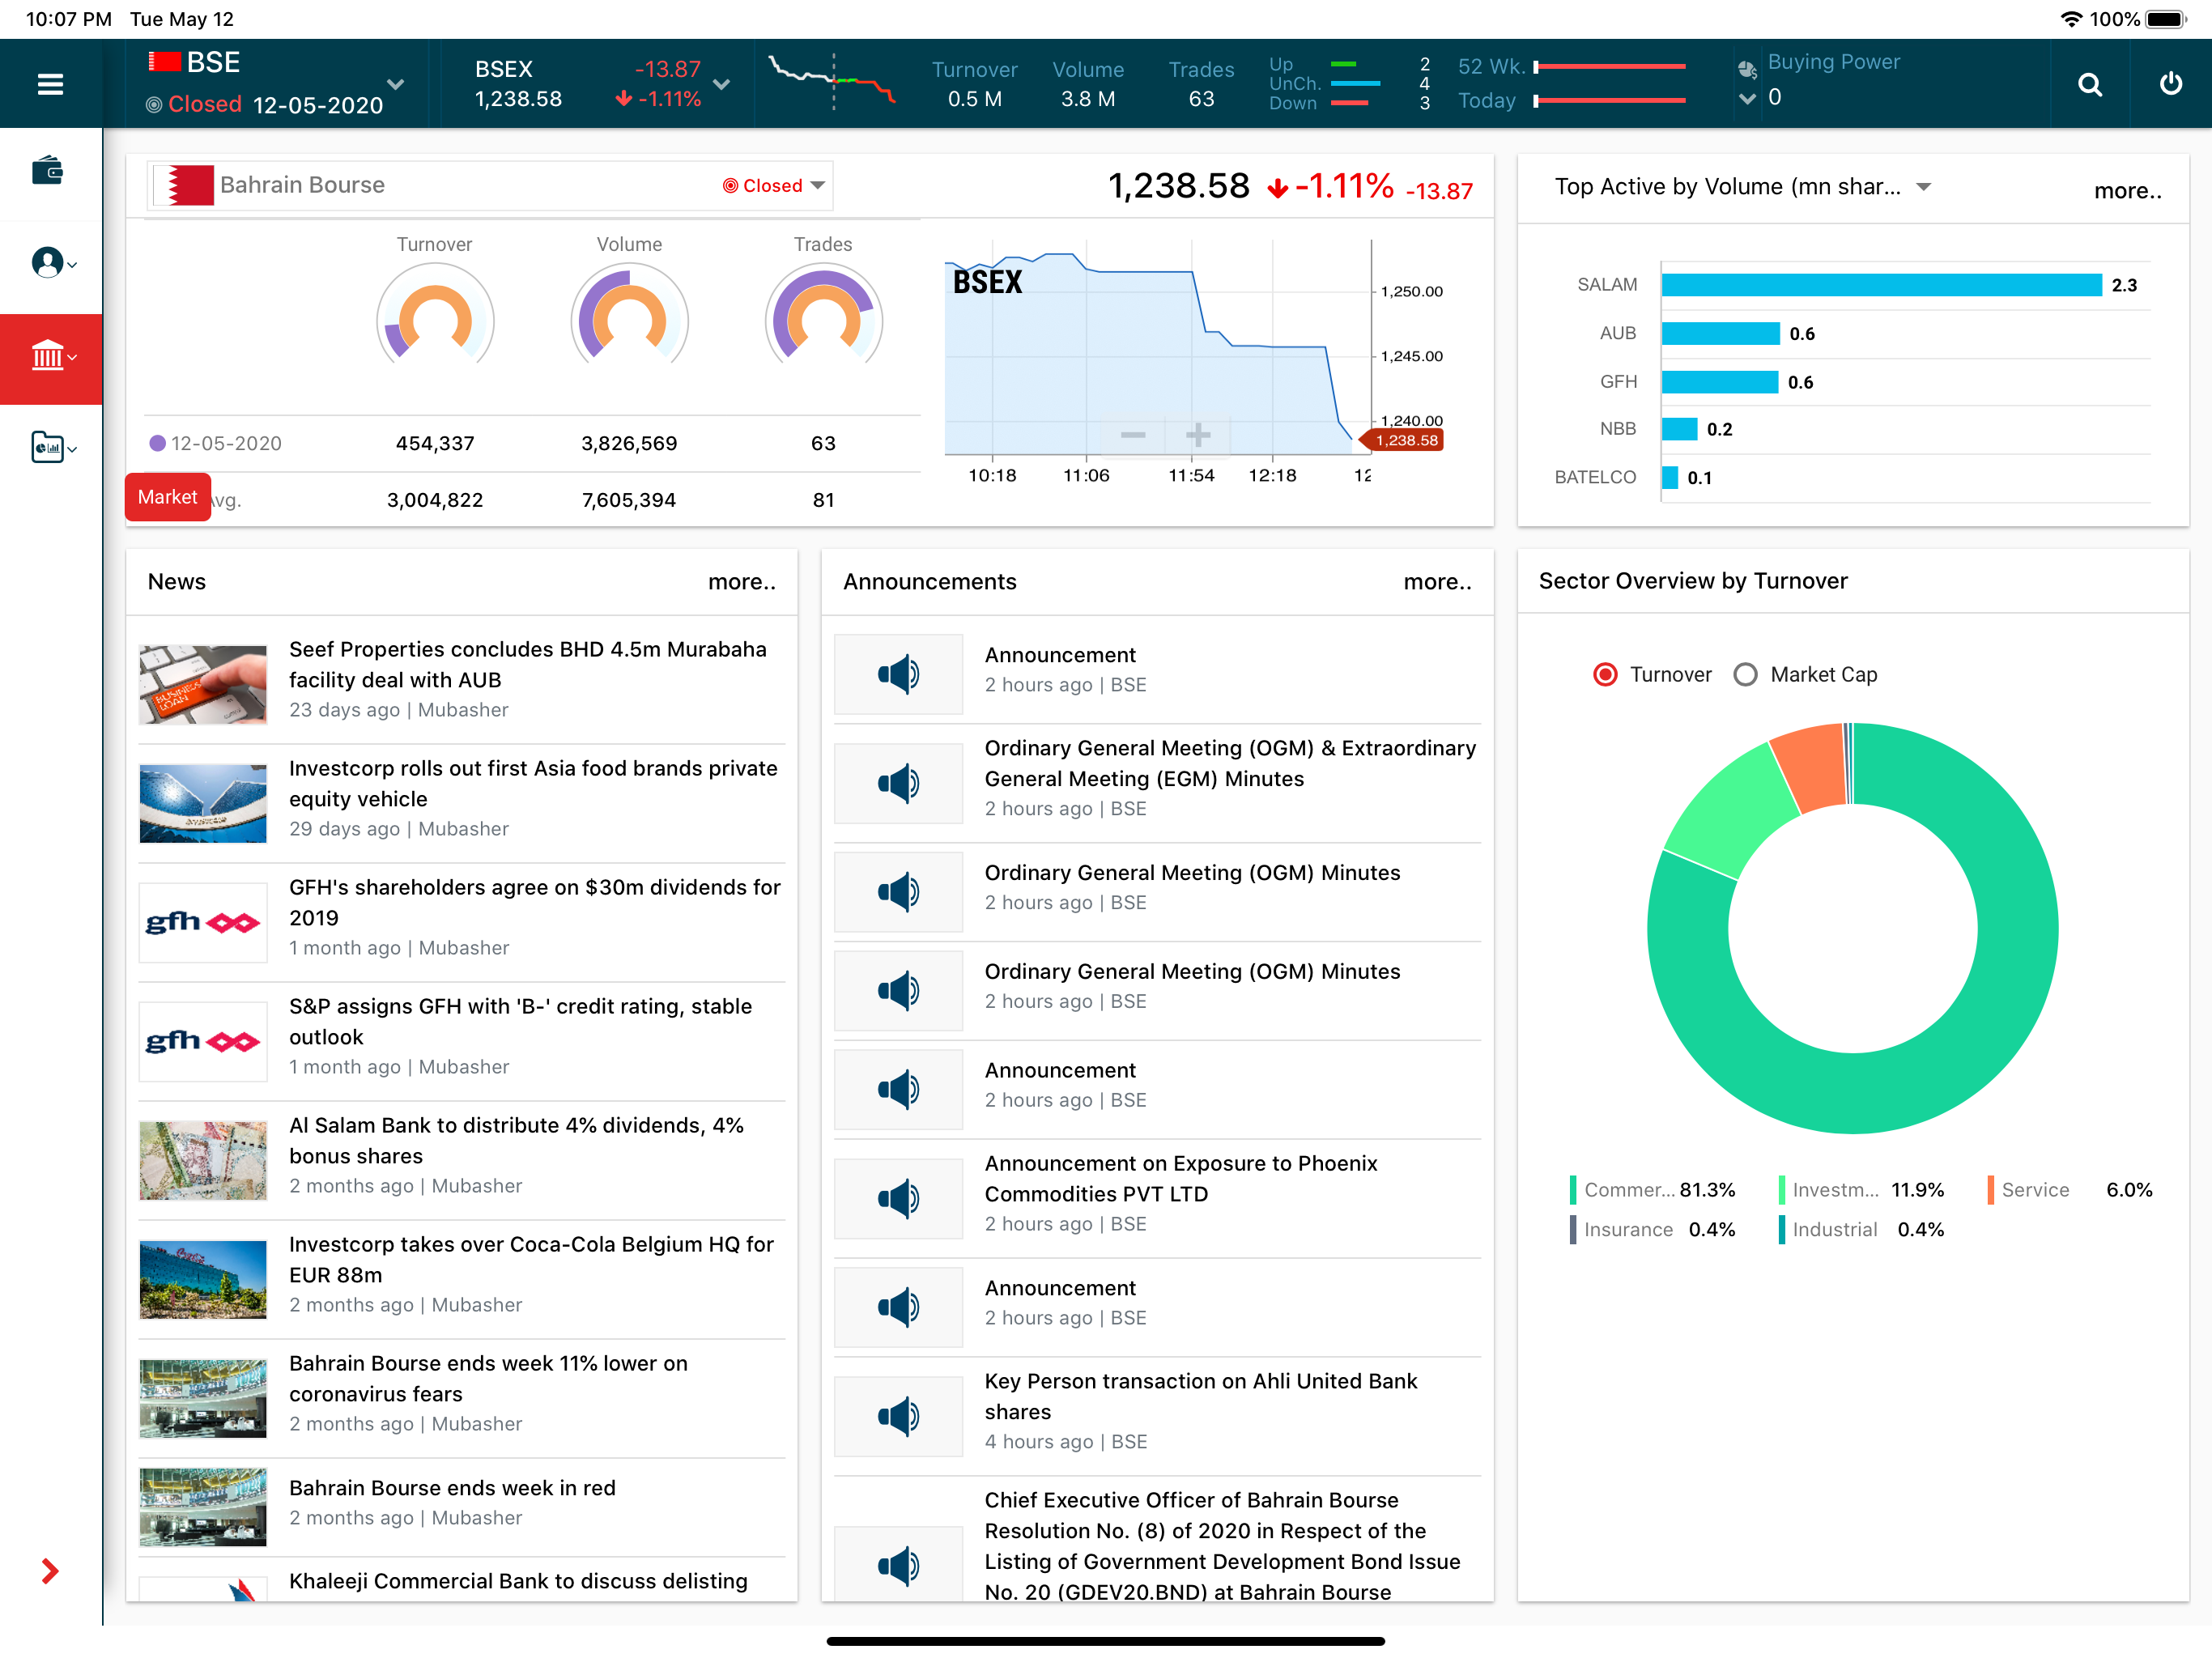Expand the Buying Power chevron
This screenshot has height=1658, width=2212.
(x=1747, y=98)
